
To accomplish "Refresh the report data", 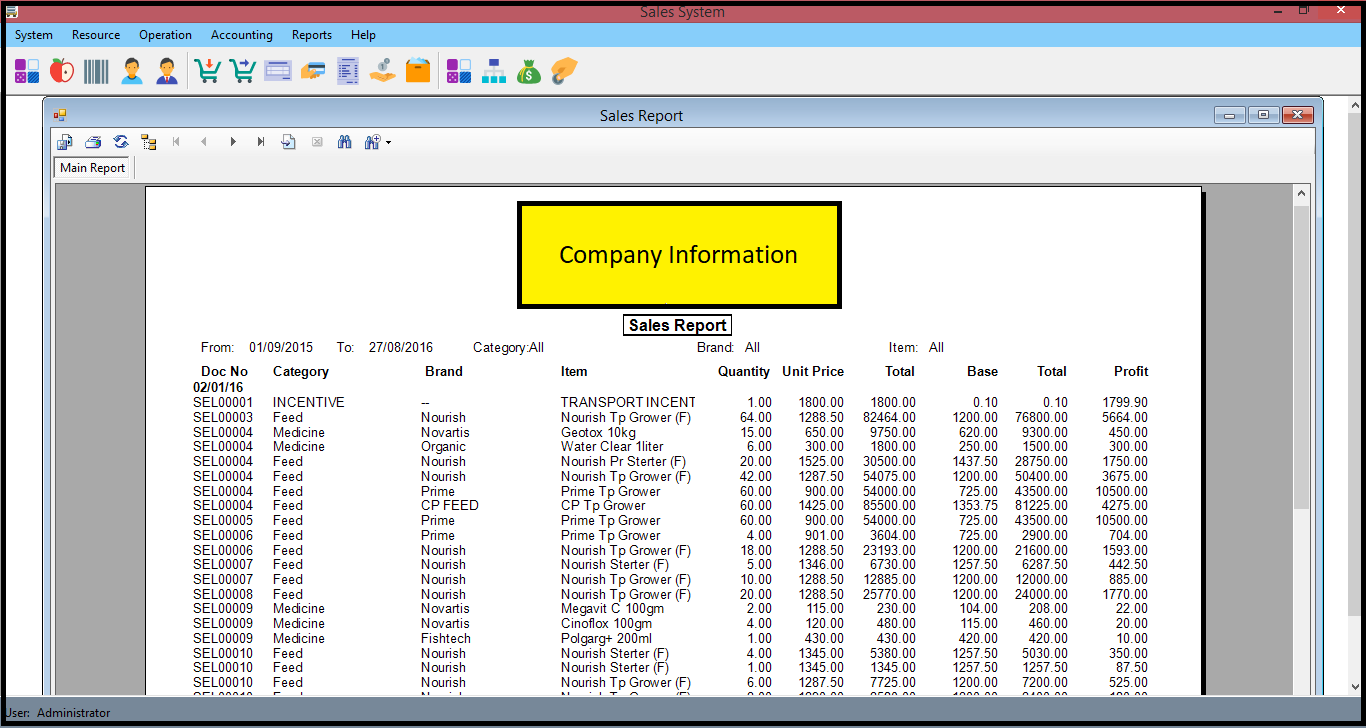I will click(121, 142).
